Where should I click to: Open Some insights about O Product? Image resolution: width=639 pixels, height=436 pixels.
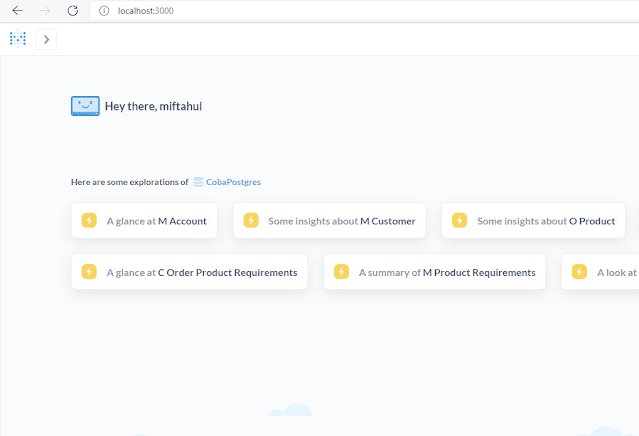tap(533, 220)
